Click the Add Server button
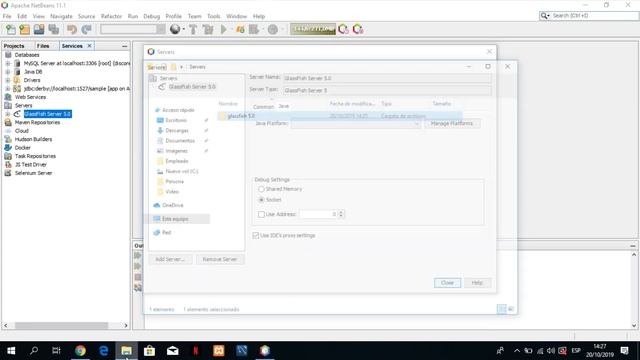 pyautogui.click(x=170, y=259)
